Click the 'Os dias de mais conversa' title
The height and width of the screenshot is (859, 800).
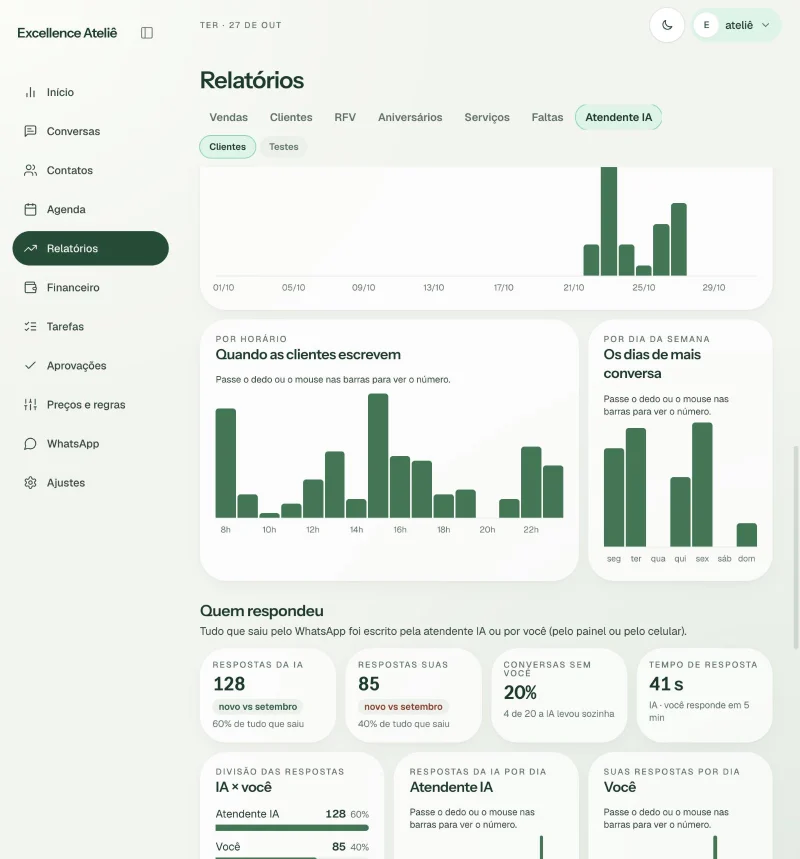[x=652, y=364]
